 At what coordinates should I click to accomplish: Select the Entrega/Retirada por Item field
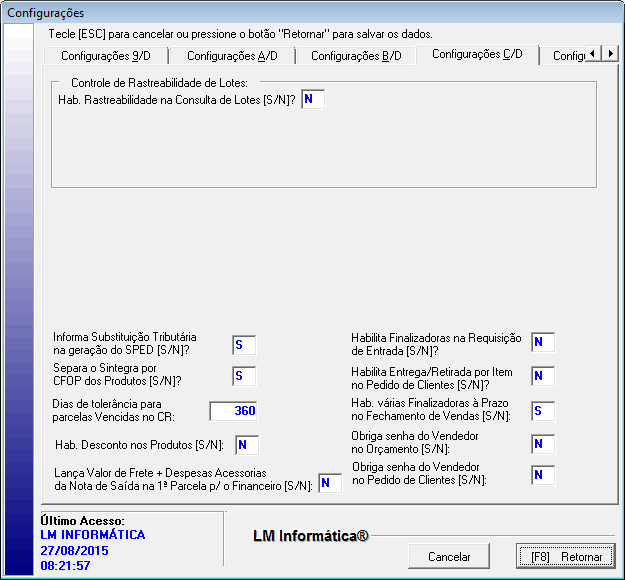(x=542, y=376)
